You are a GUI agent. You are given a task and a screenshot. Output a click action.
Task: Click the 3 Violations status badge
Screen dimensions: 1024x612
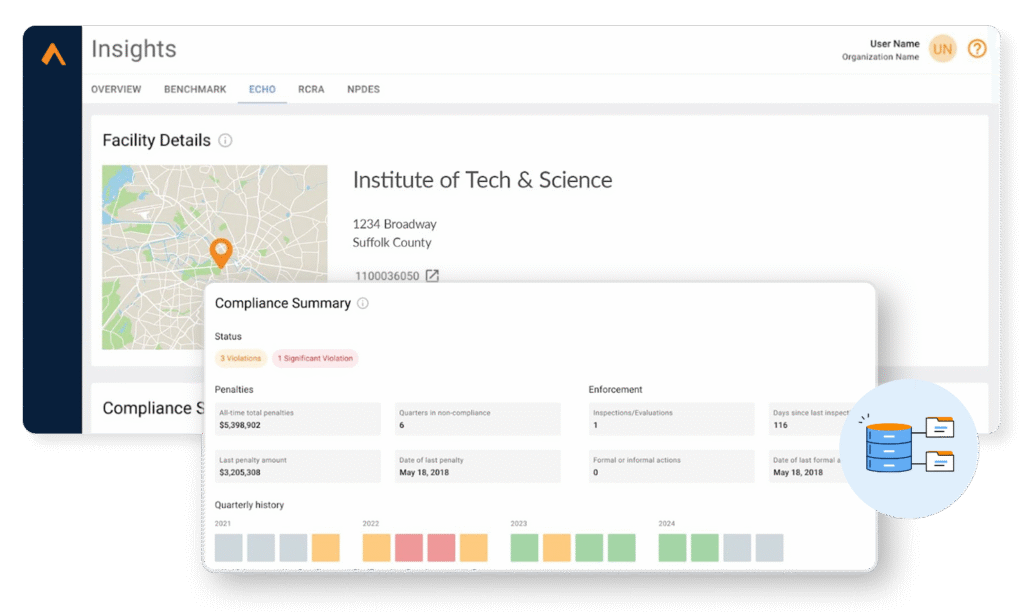240,358
